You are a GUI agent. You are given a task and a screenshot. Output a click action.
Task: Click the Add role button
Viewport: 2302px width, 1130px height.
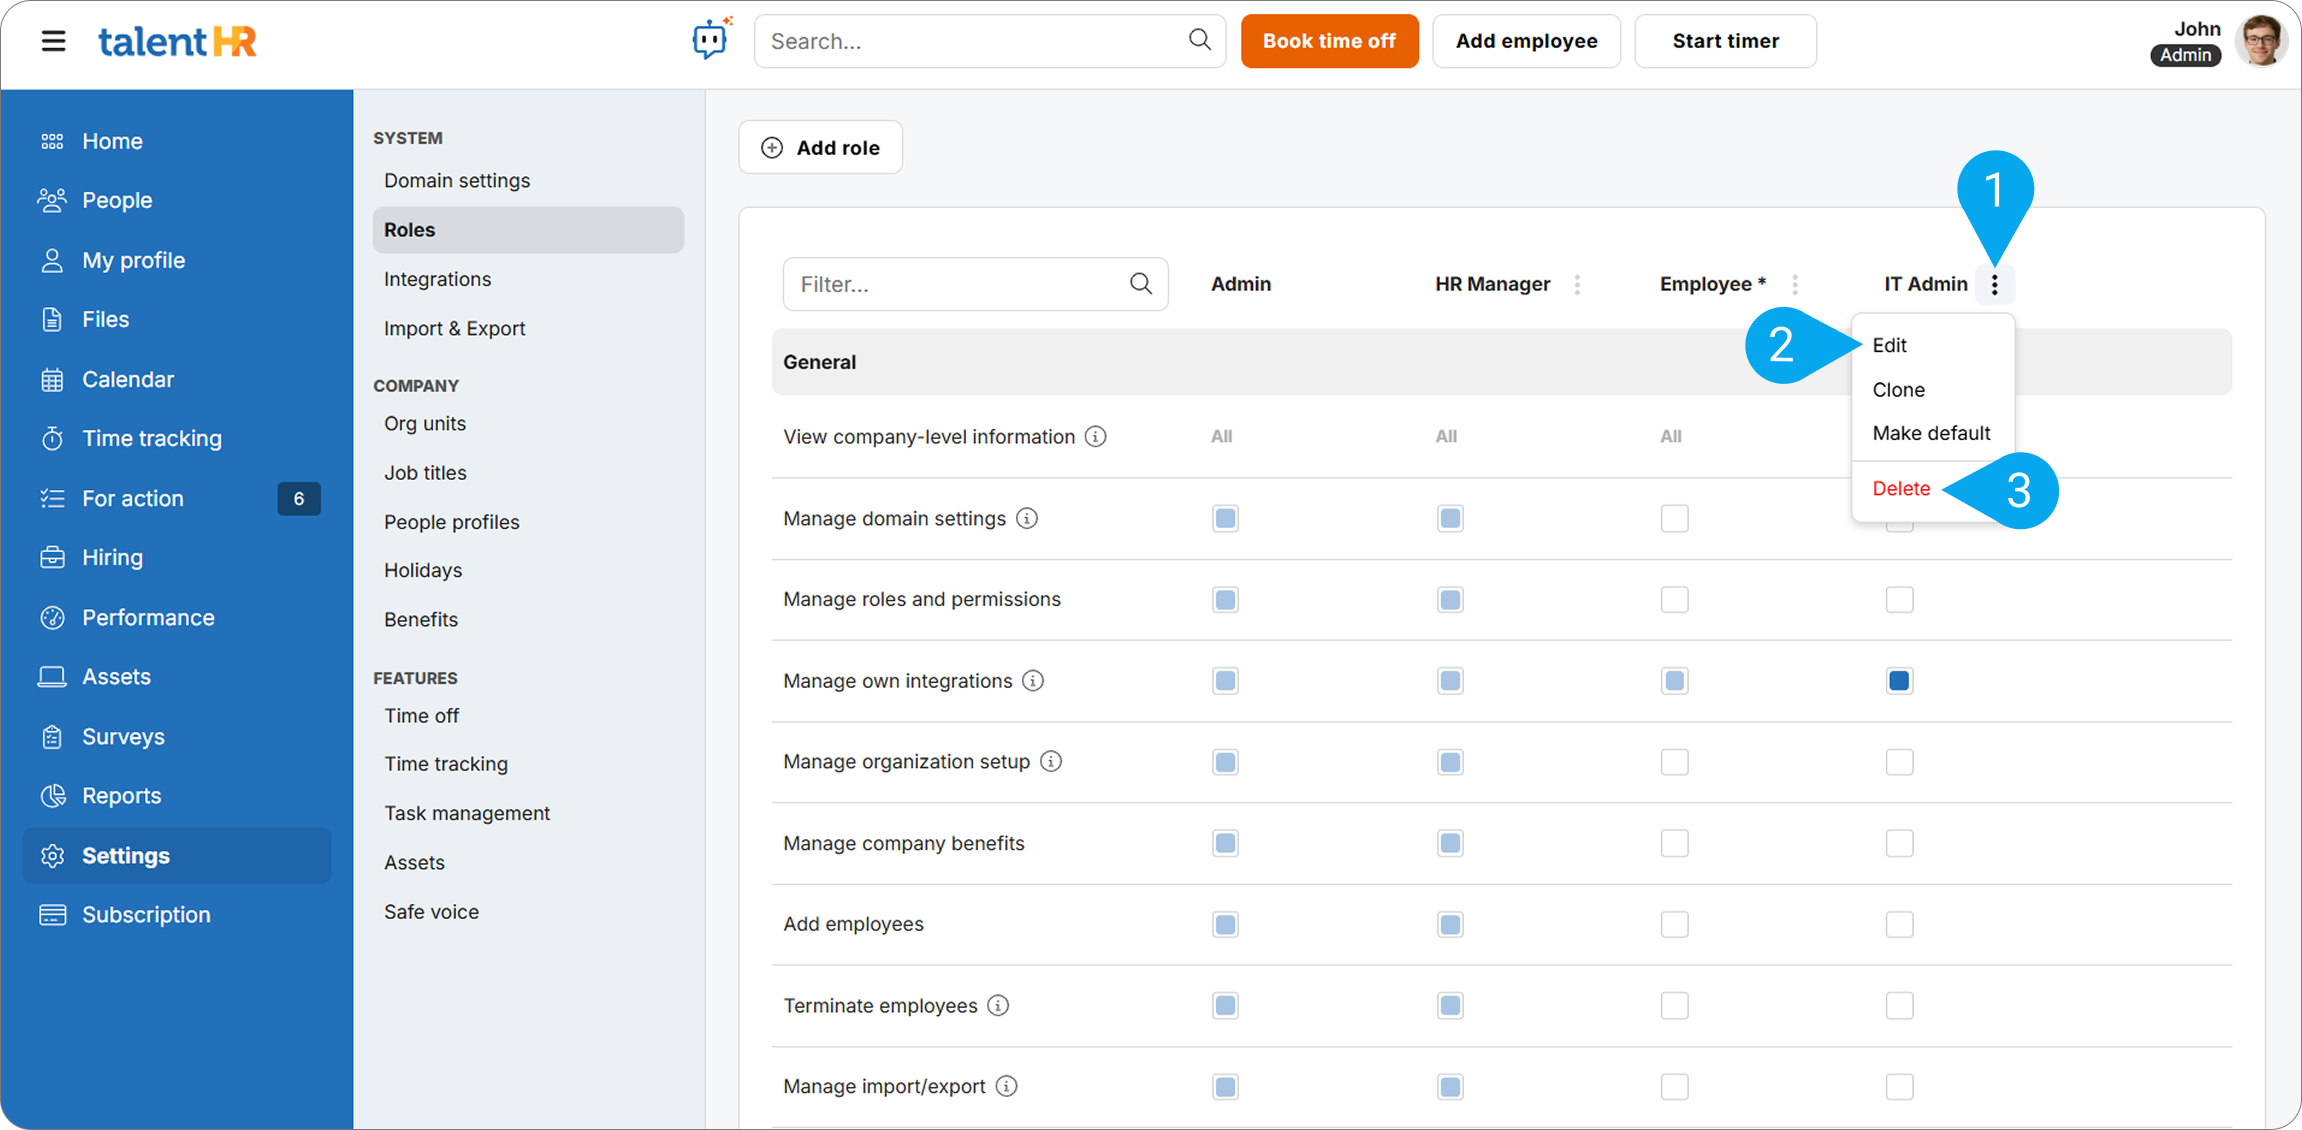coord(820,148)
